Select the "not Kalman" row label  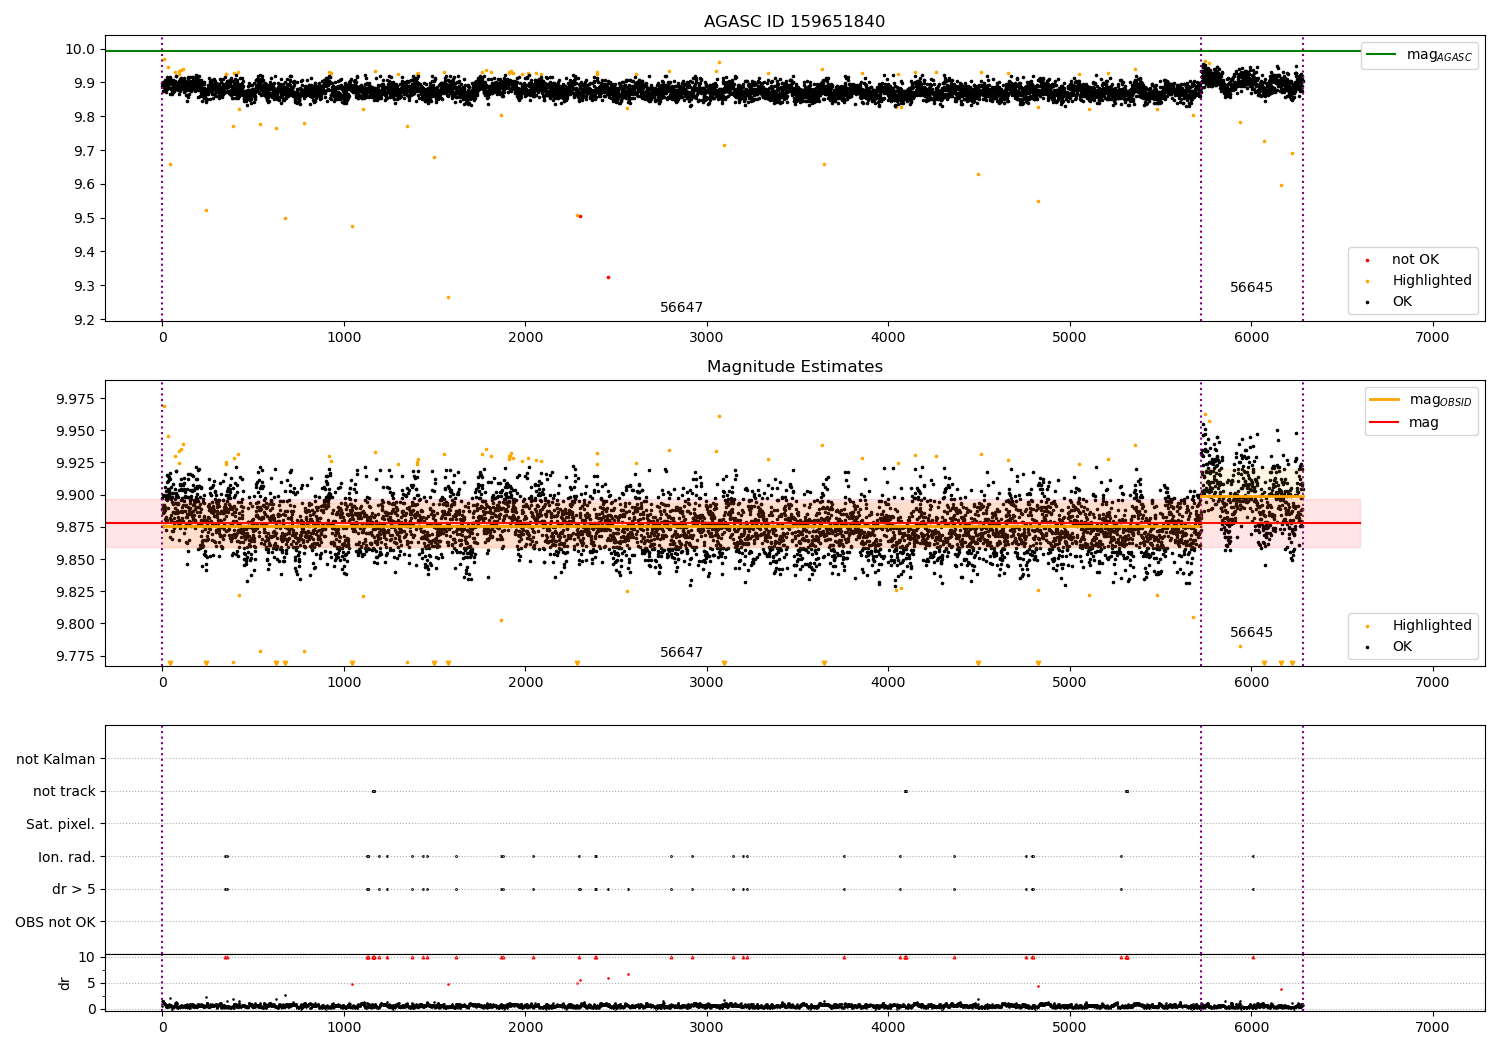[56, 760]
